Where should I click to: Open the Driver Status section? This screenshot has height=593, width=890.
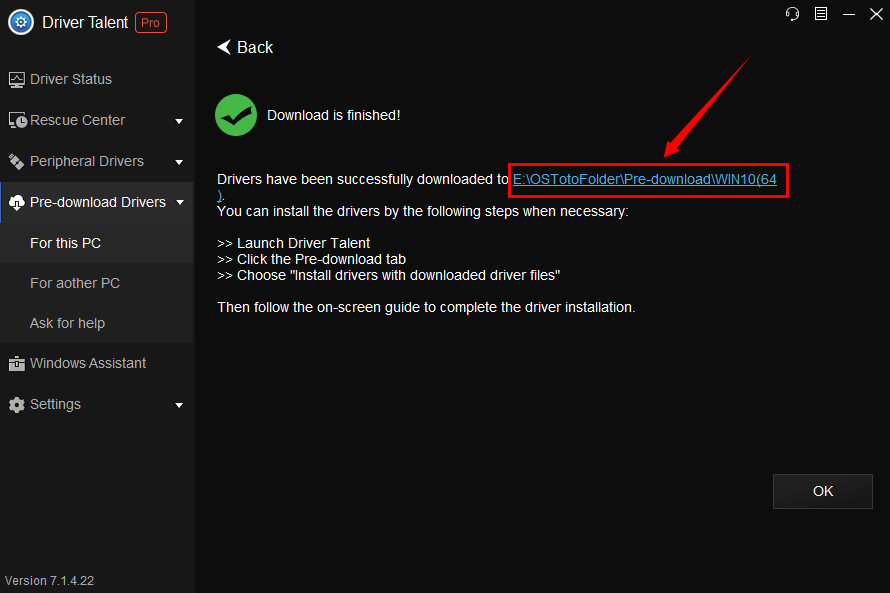click(x=96, y=79)
